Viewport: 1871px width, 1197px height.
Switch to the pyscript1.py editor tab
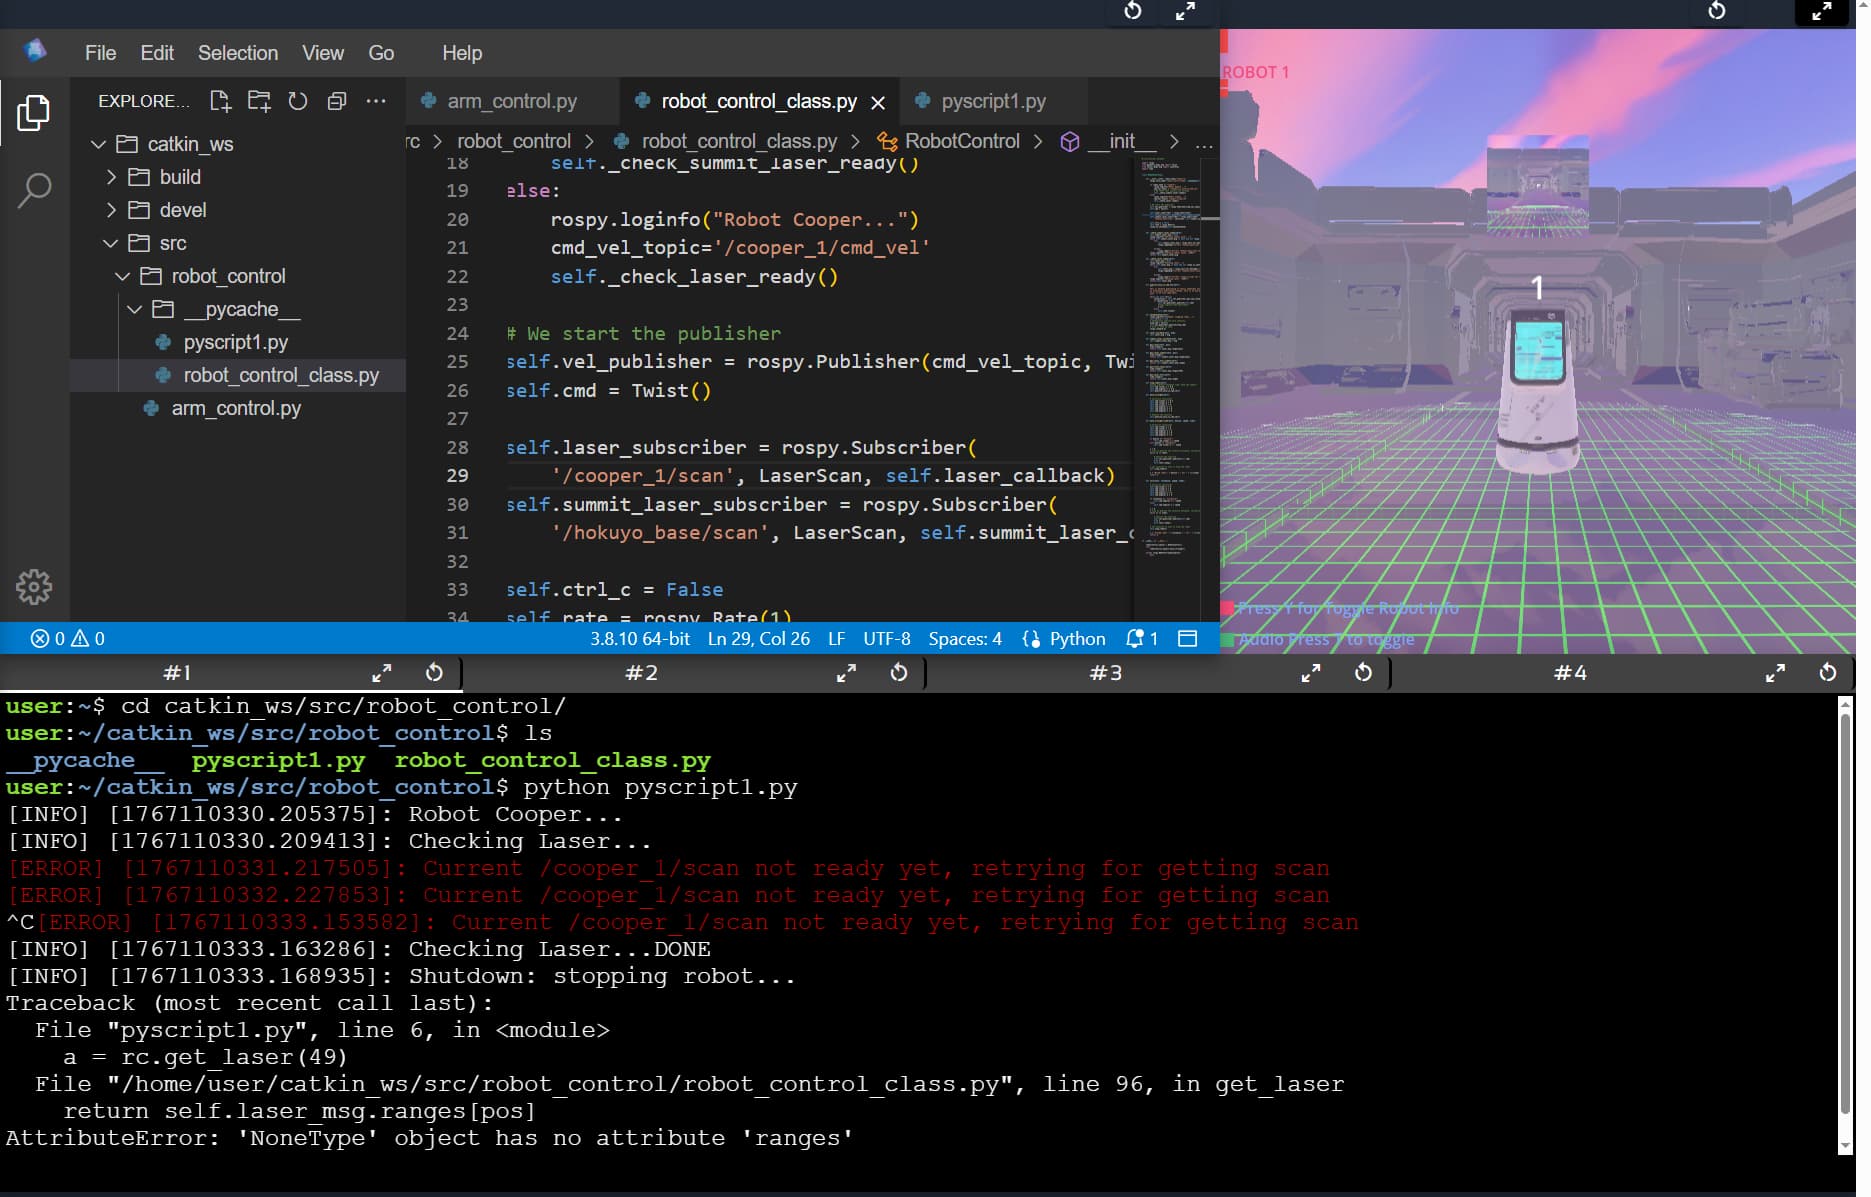(x=992, y=101)
